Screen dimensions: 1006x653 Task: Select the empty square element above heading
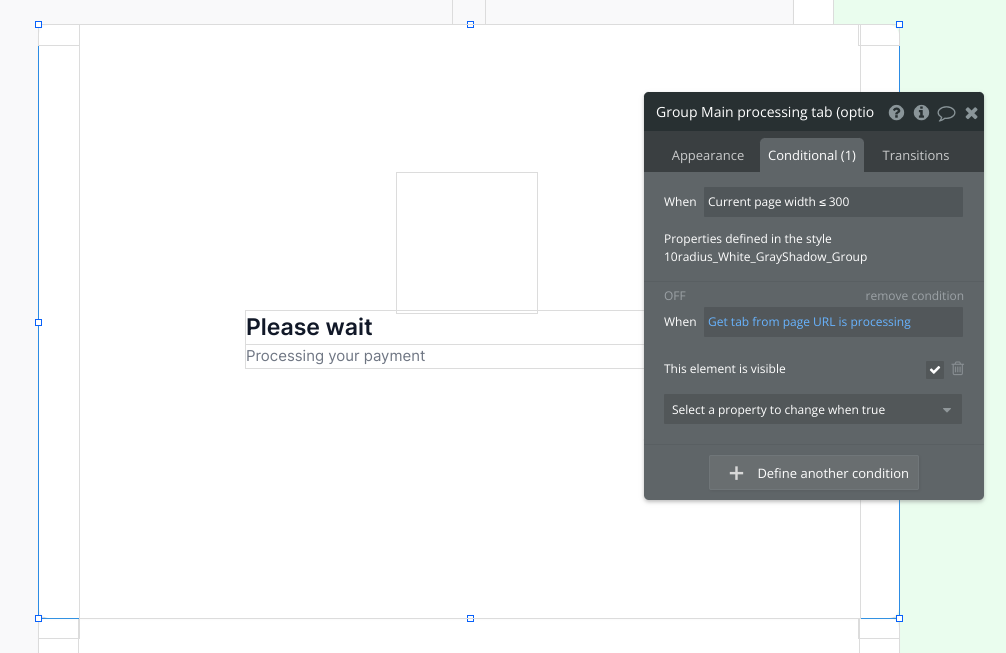pos(466,242)
